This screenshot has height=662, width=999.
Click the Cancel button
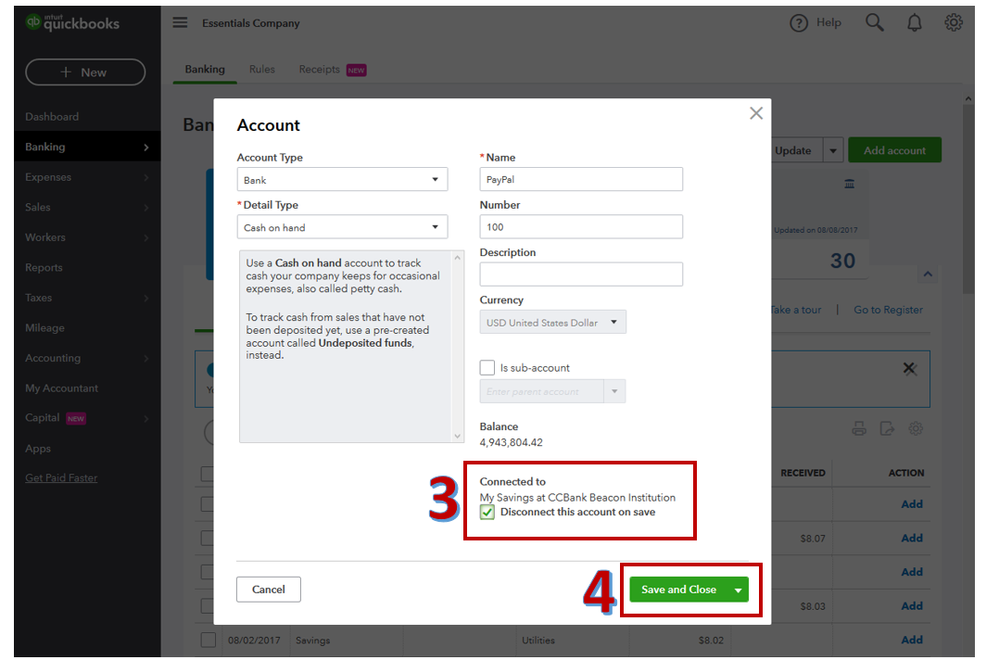pos(268,589)
